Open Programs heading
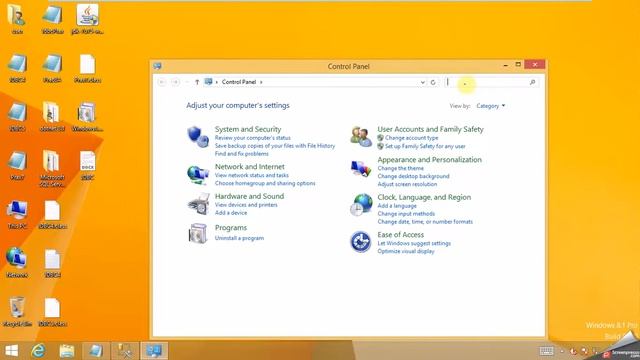Image resolution: width=640 pixels, height=360 pixels. pos(231,227)
